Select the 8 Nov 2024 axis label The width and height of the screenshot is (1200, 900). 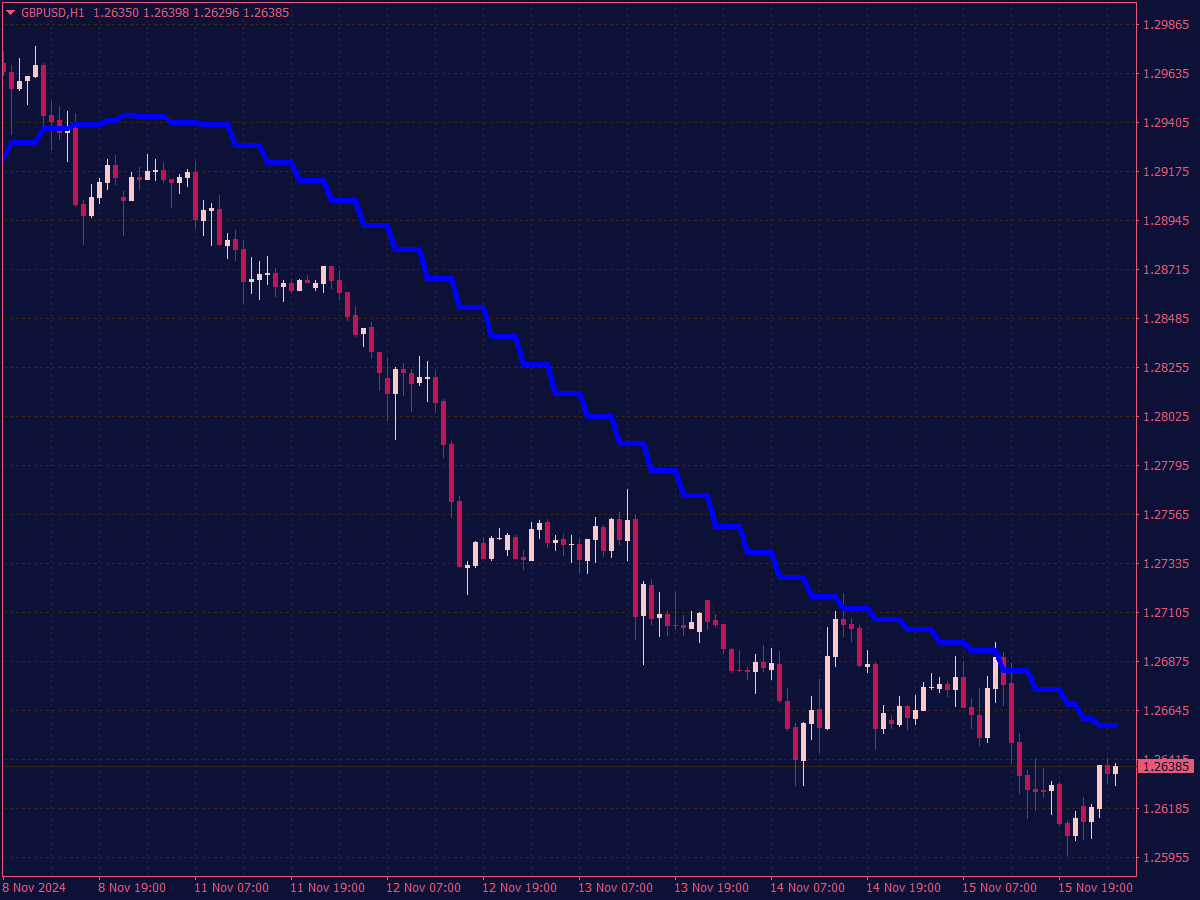35,887
